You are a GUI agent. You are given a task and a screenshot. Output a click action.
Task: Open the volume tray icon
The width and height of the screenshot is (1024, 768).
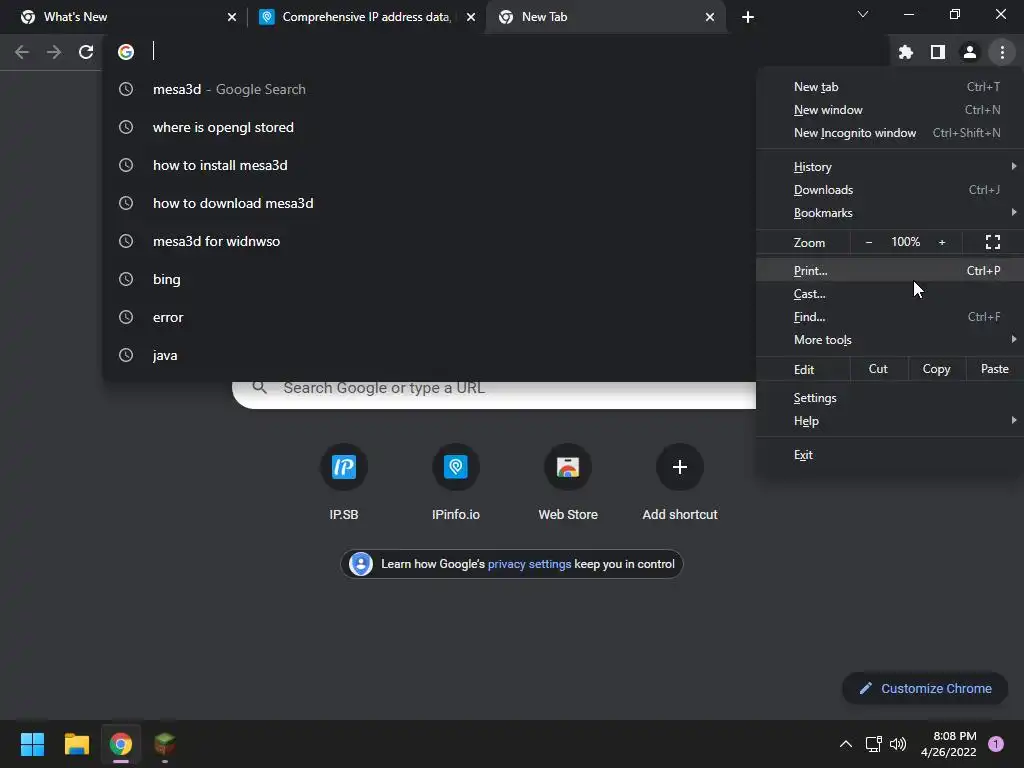click(x=898, y=744)
